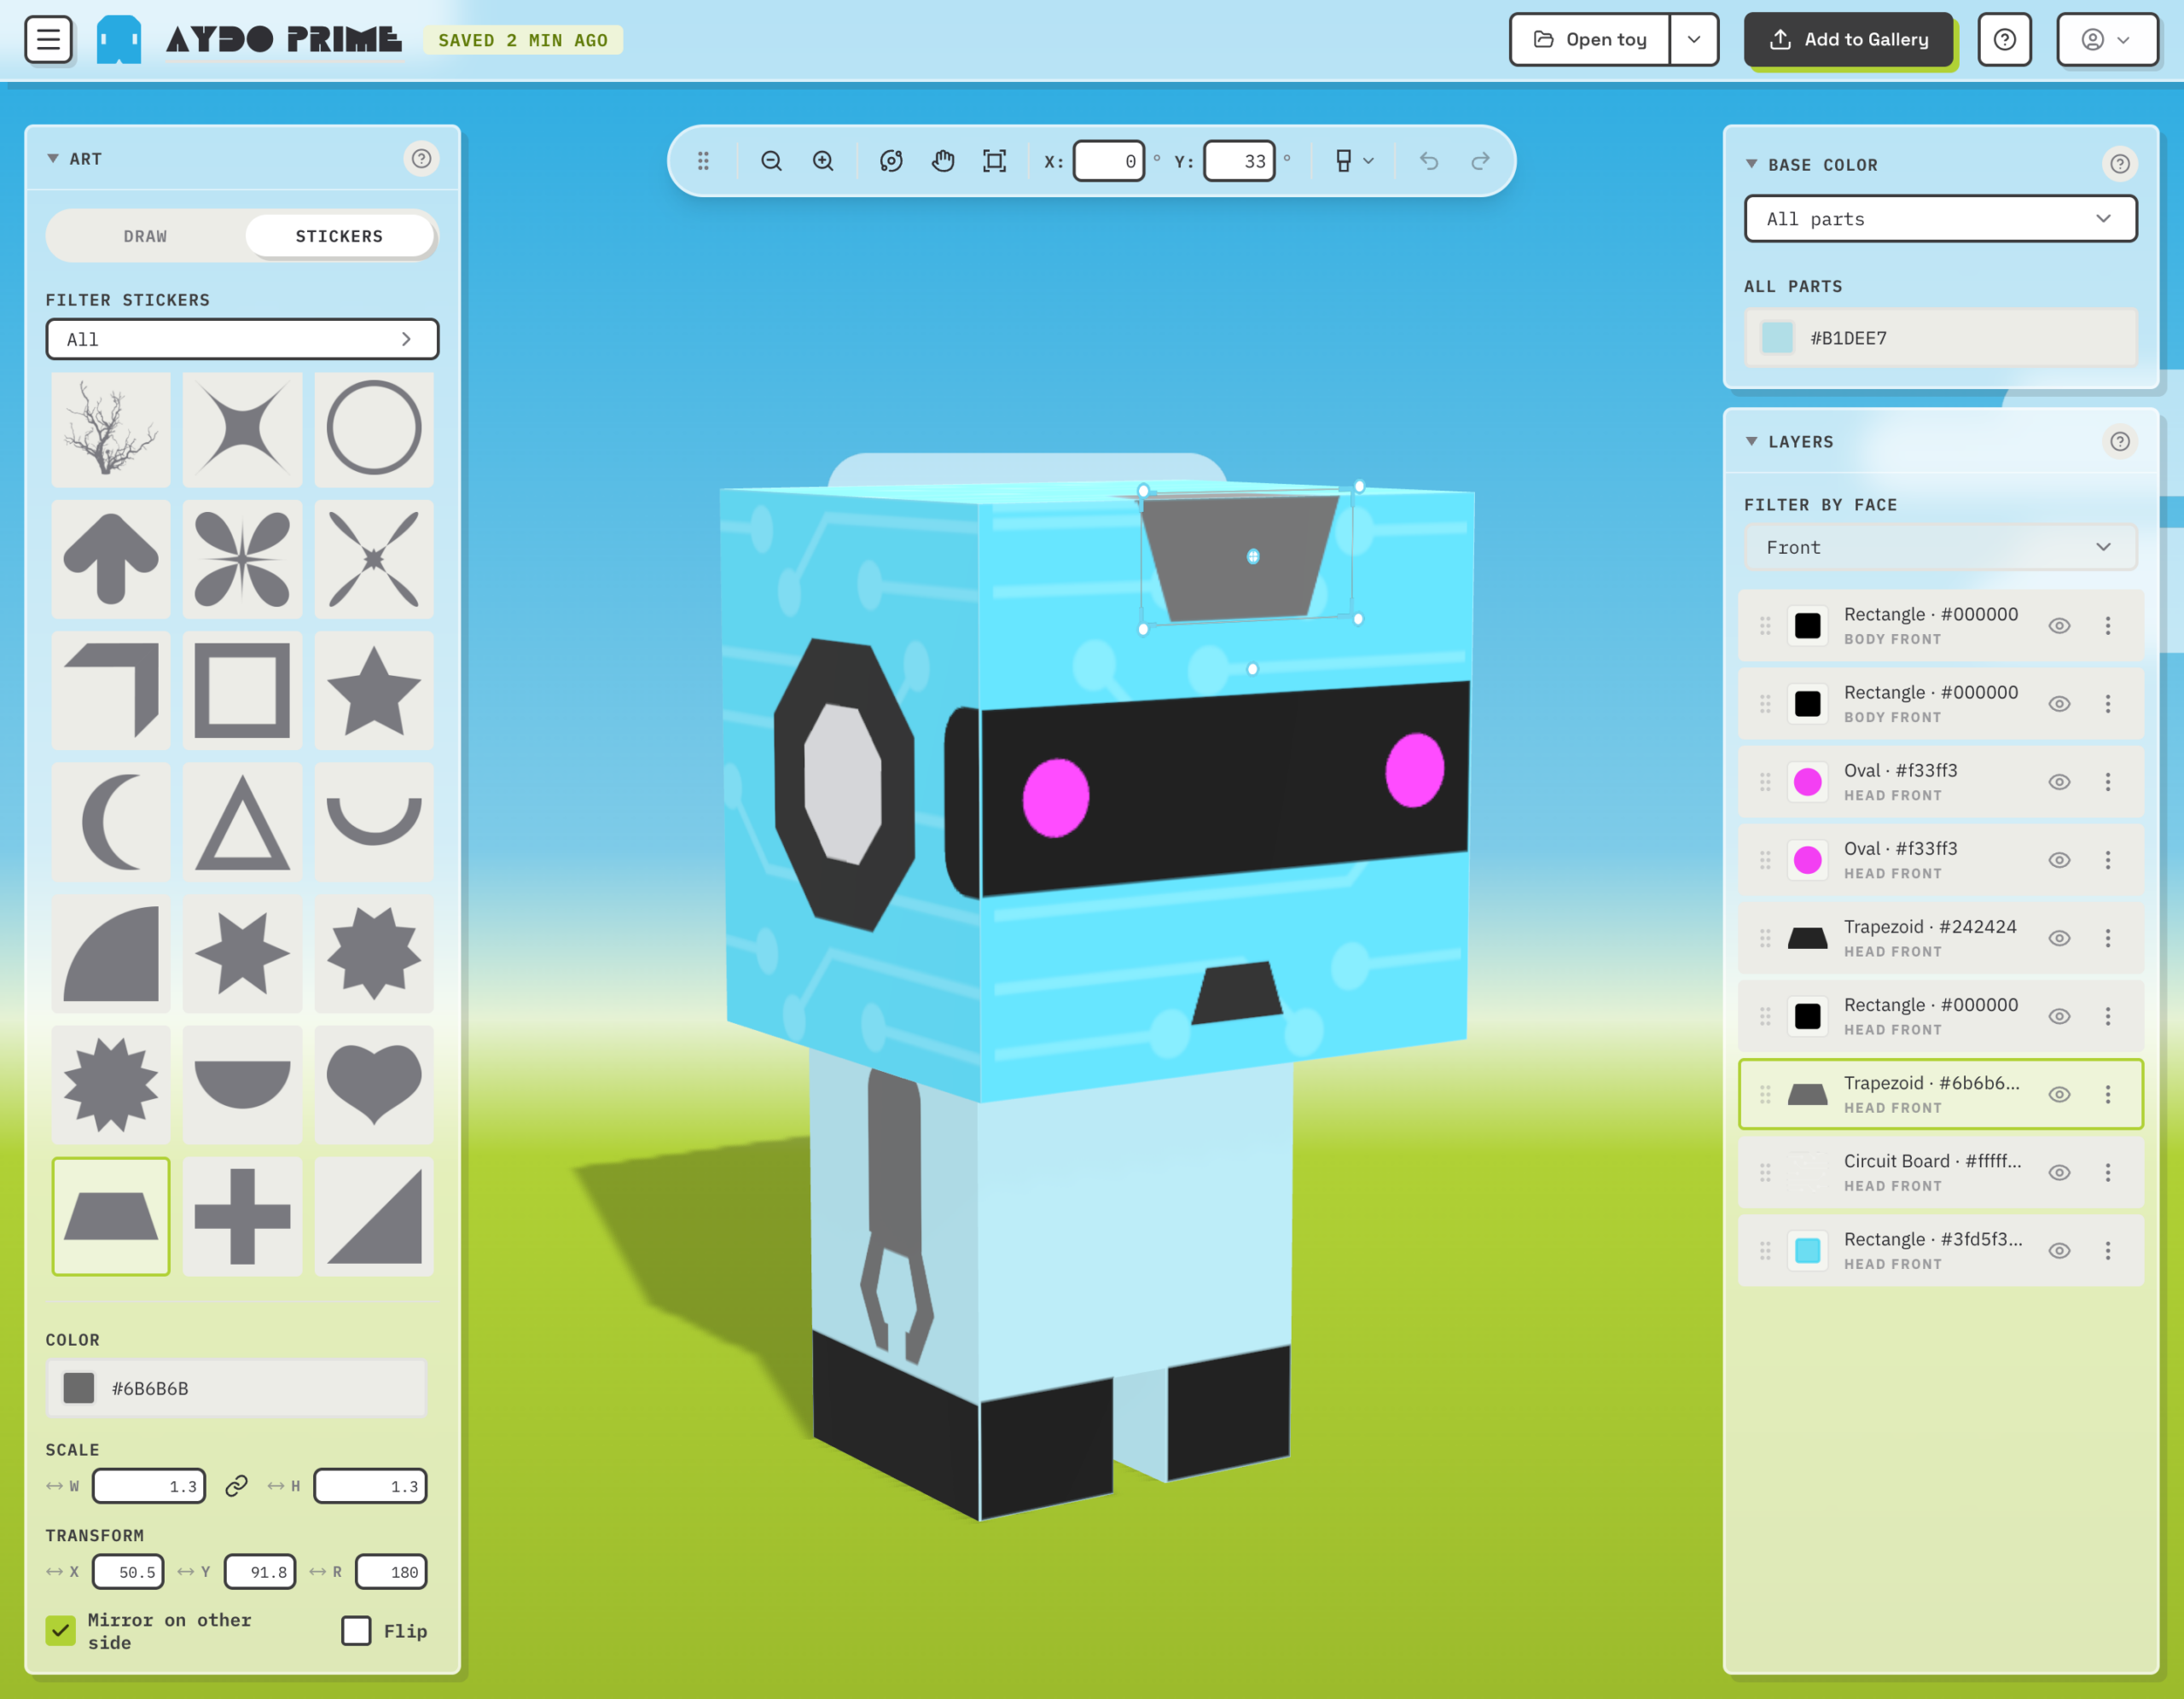Zoom in the 3D view
Screen dimensions: 2184x1699
823,161
